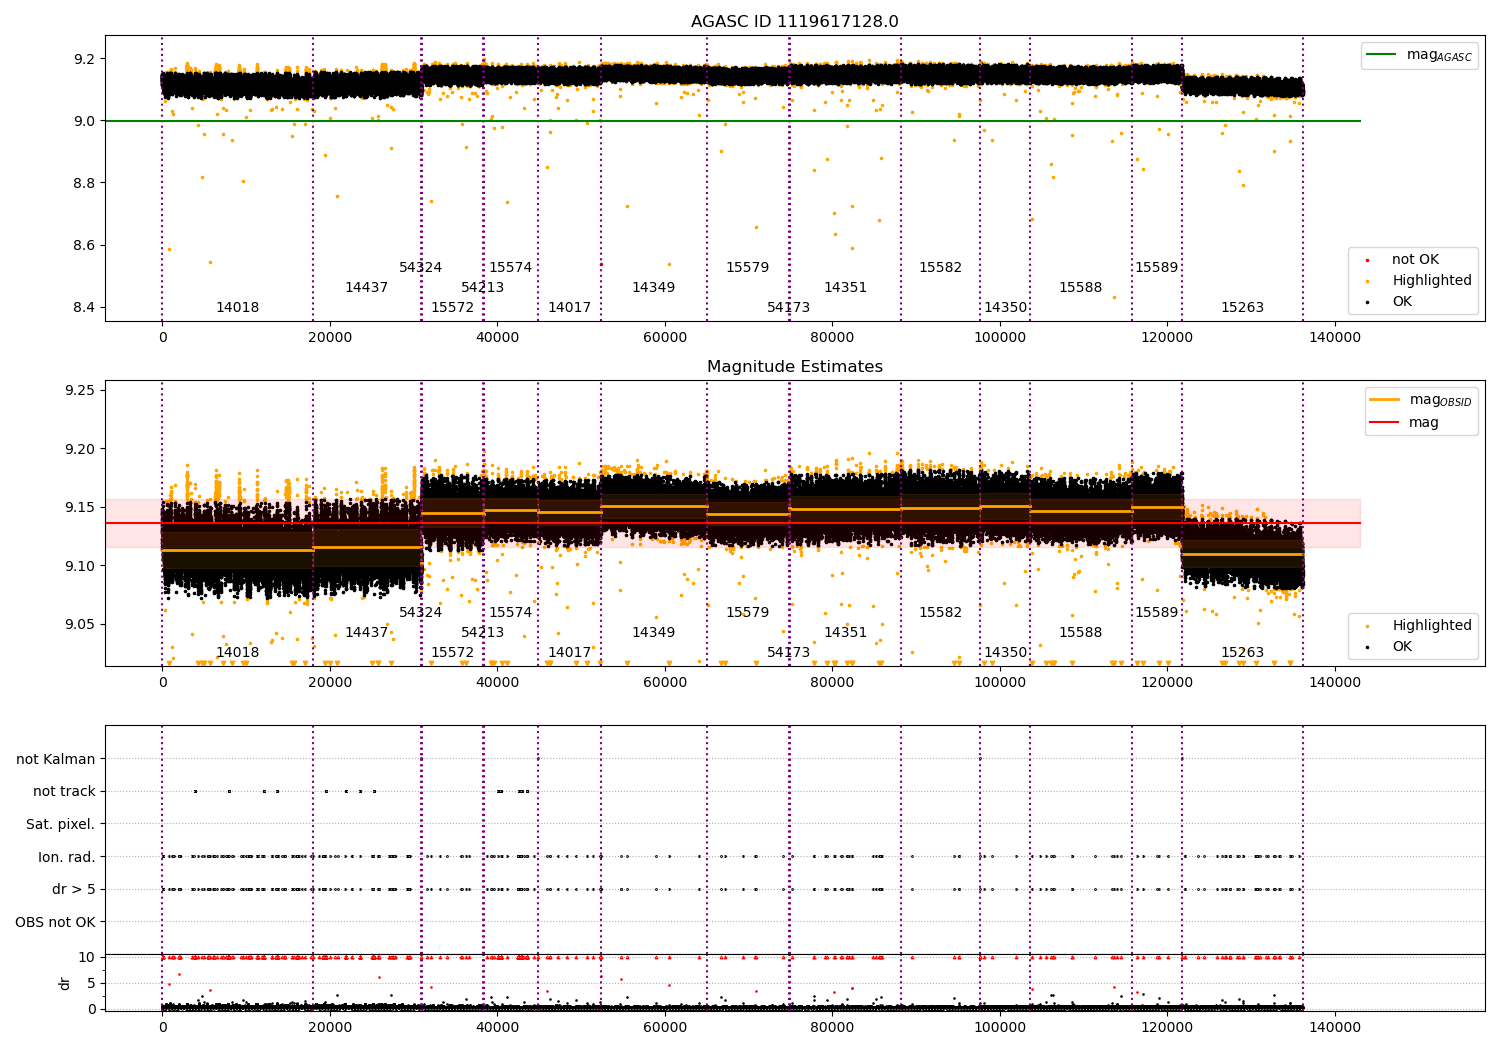Image resolution: width=1500 pixels, height=1050 pixels.
Task: Click the 'Magnitude Estimates' panel title
Action: point(794,367)
